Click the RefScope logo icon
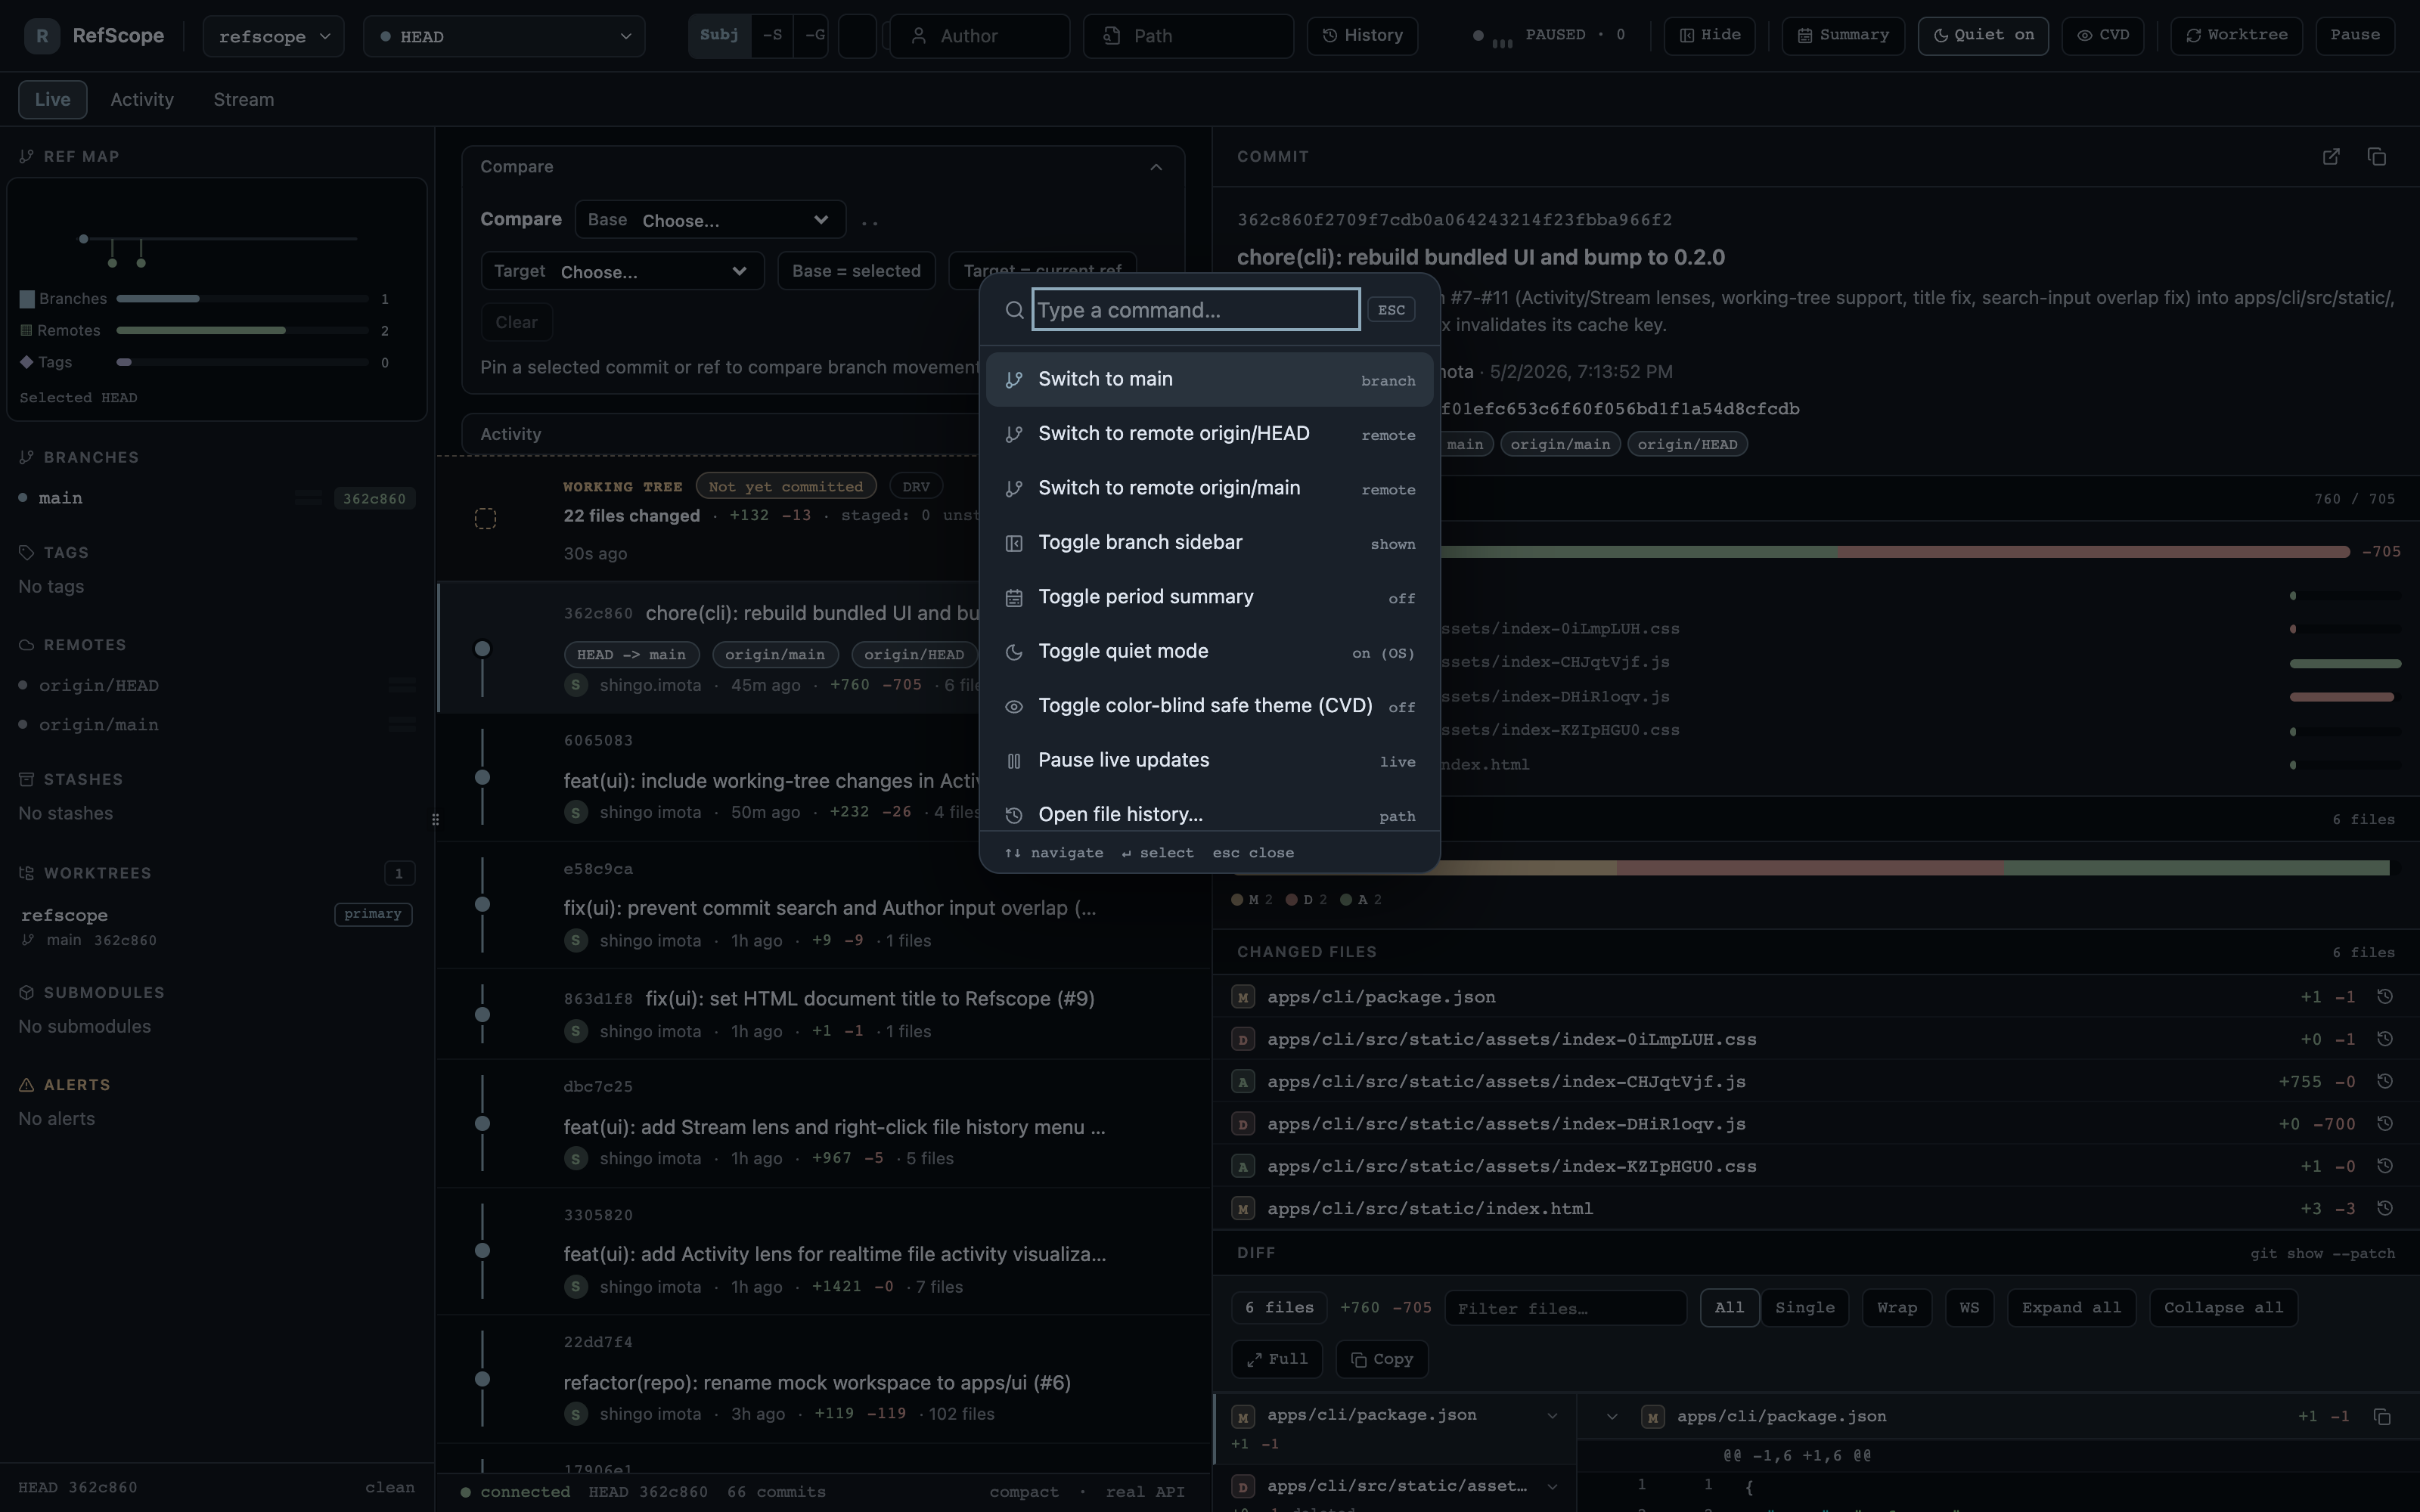Screen dimensions: 2420x1512 click(x=41, y=36)
